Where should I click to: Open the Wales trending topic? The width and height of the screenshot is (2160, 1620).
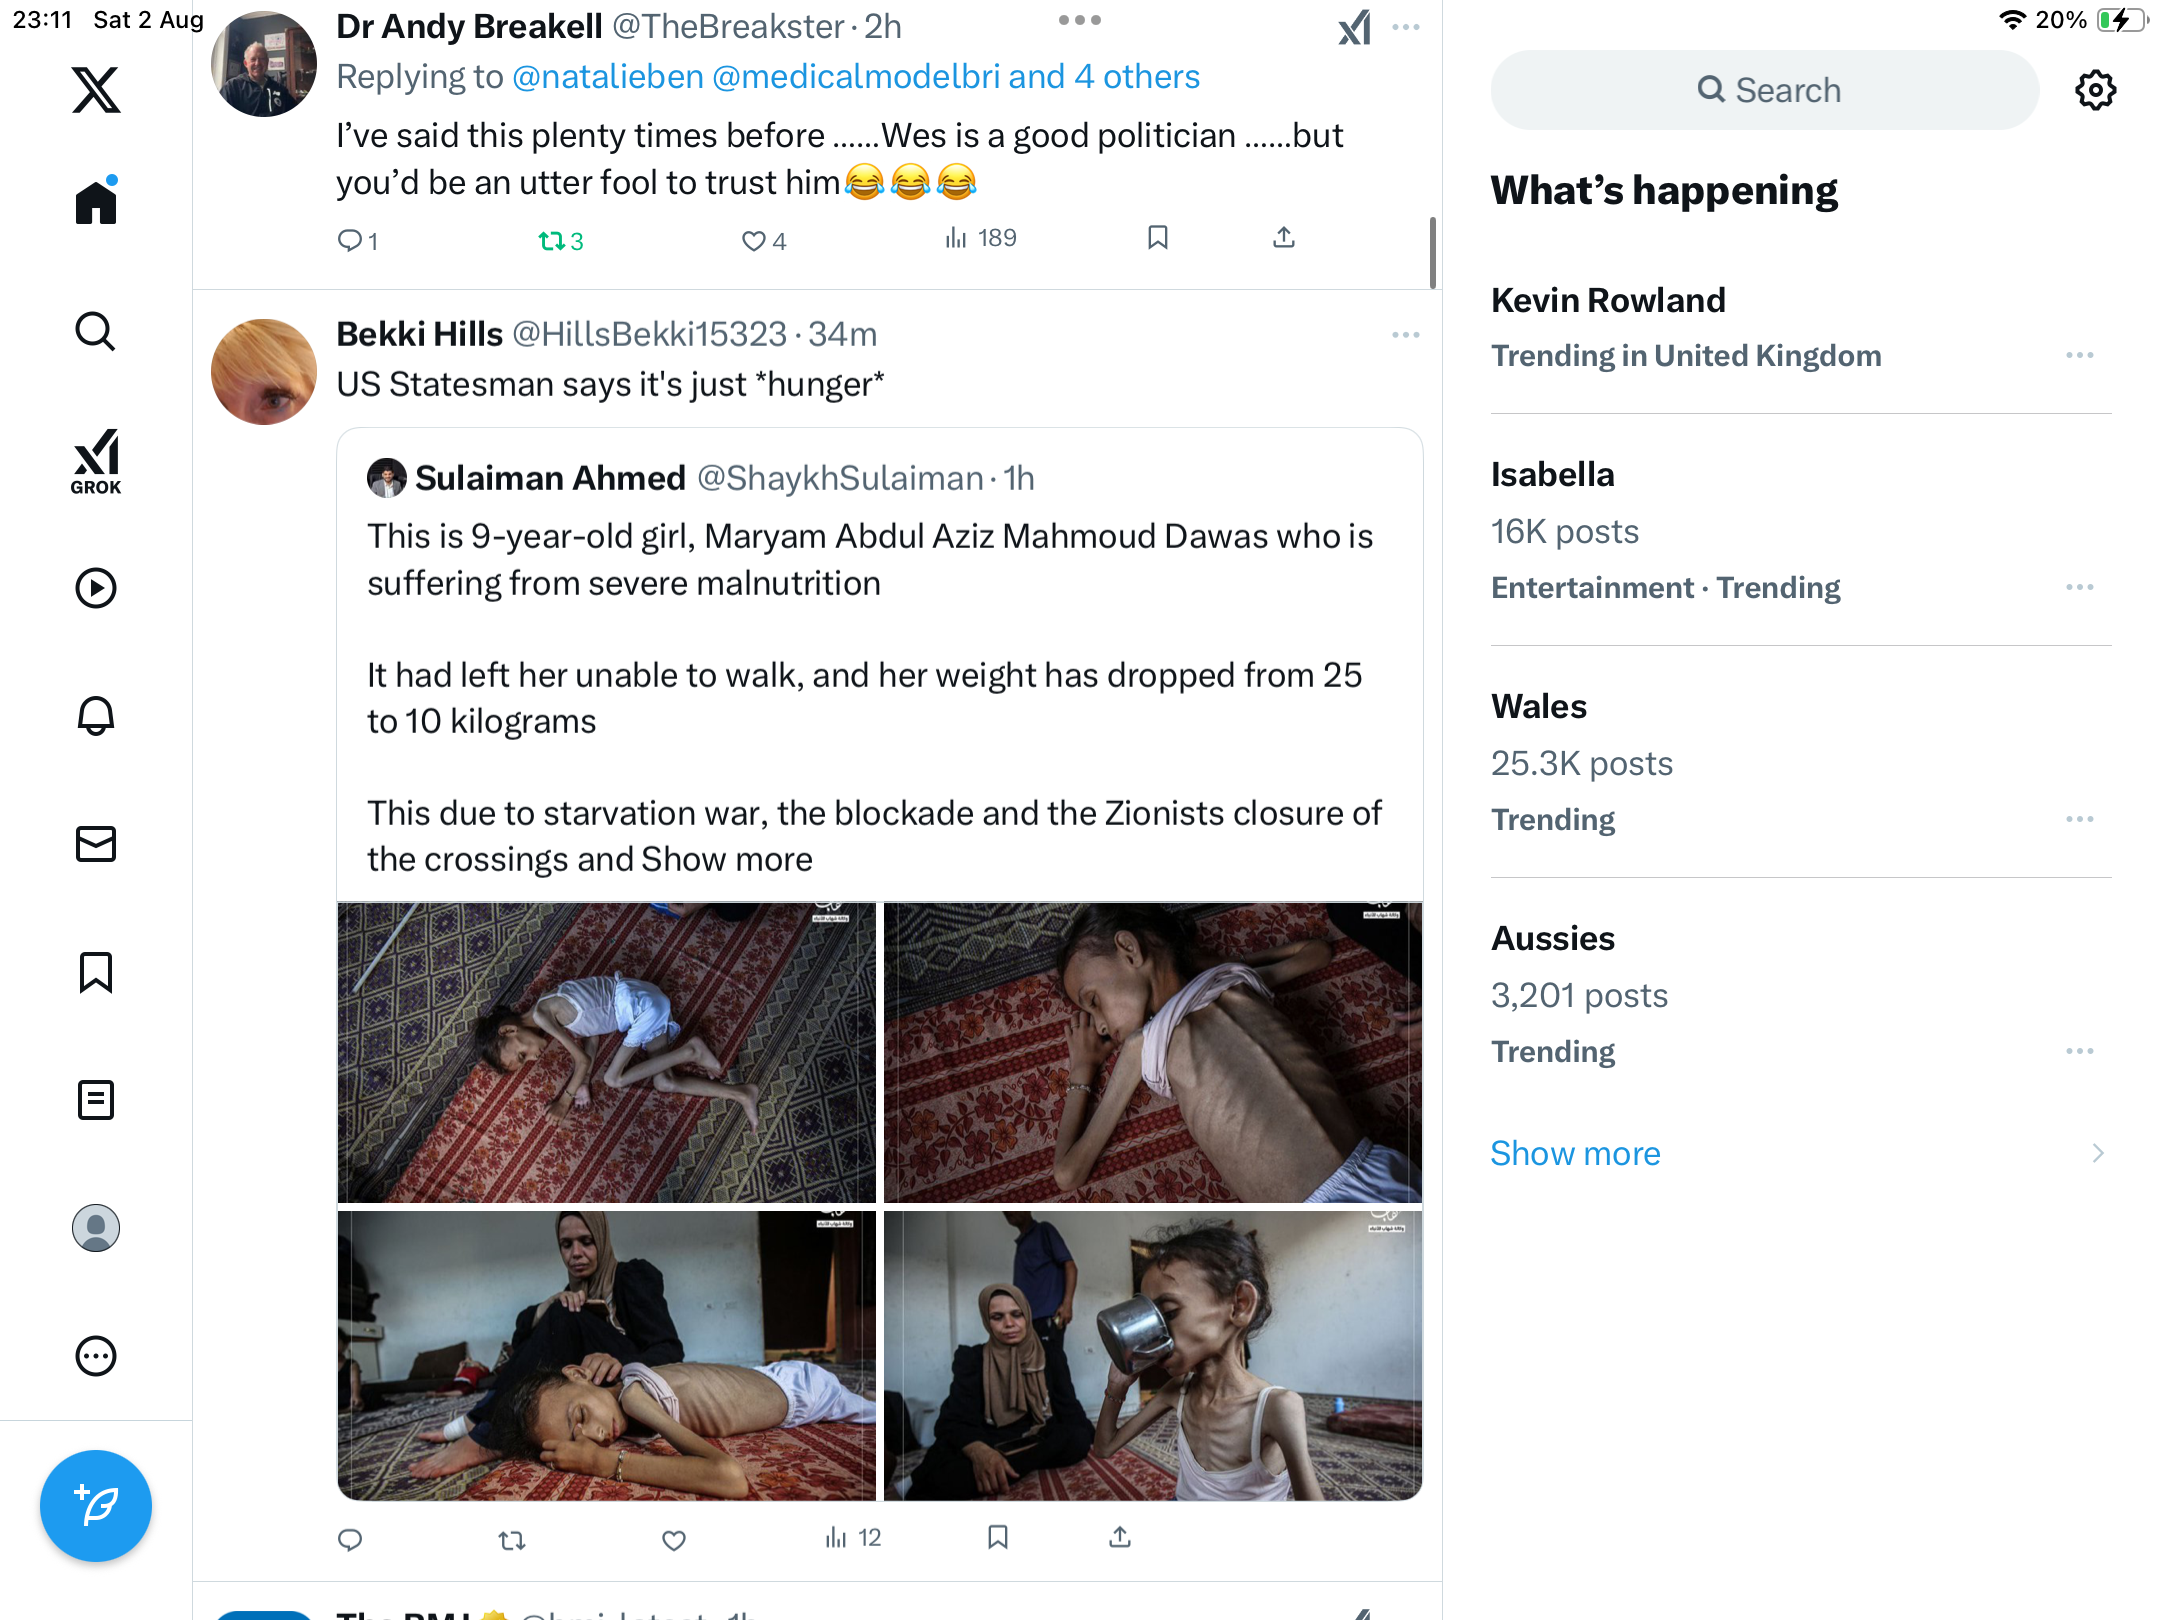(1539, 706)
